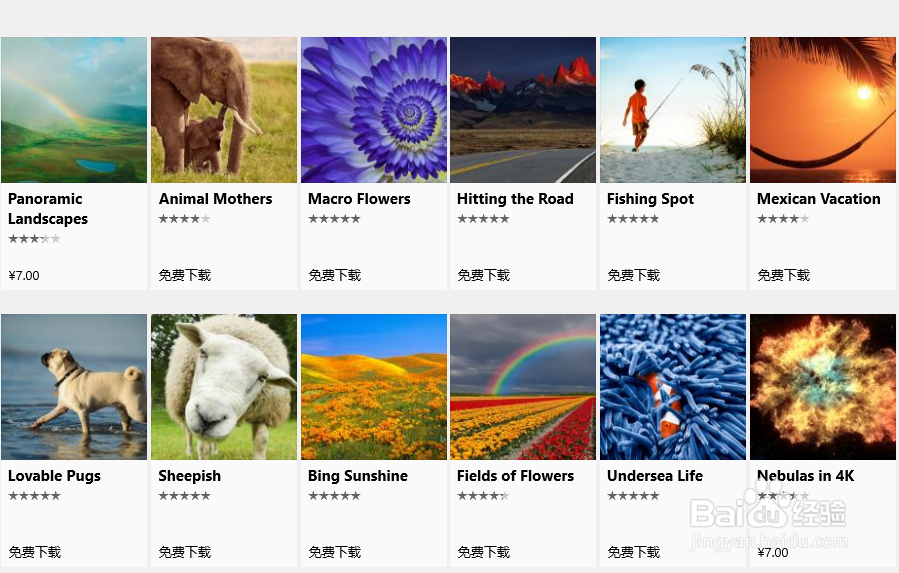Click 免费下载 under Macro Flowers
899x573 pixels.
334,275
